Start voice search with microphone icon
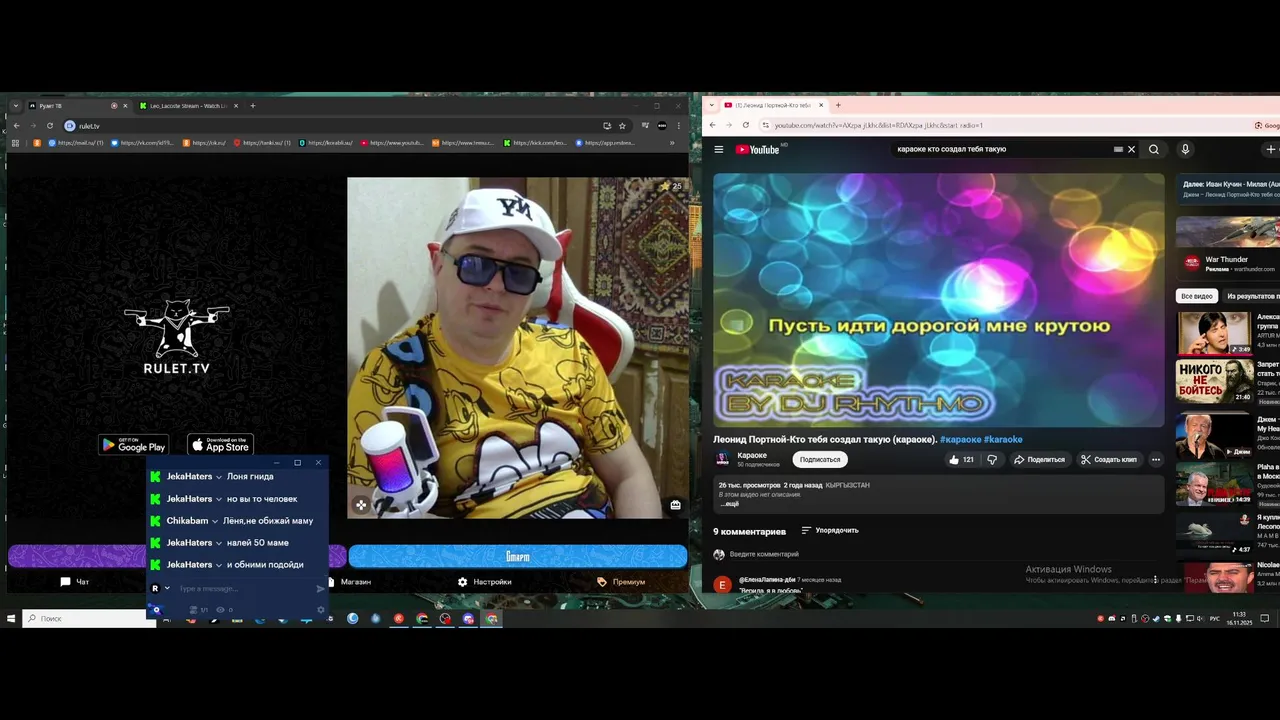Image resolution: width=1280 pixels, height=720 pixels. coord(1185,149)
